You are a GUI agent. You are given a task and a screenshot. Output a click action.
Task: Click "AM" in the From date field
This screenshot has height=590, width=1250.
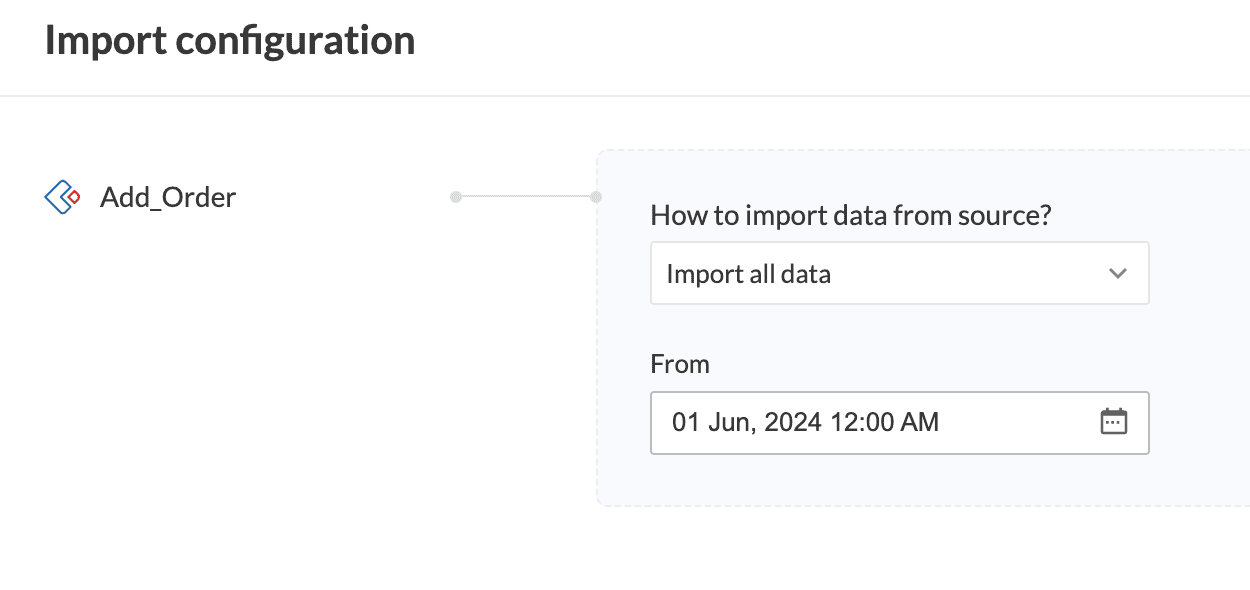tap(921, 422)
